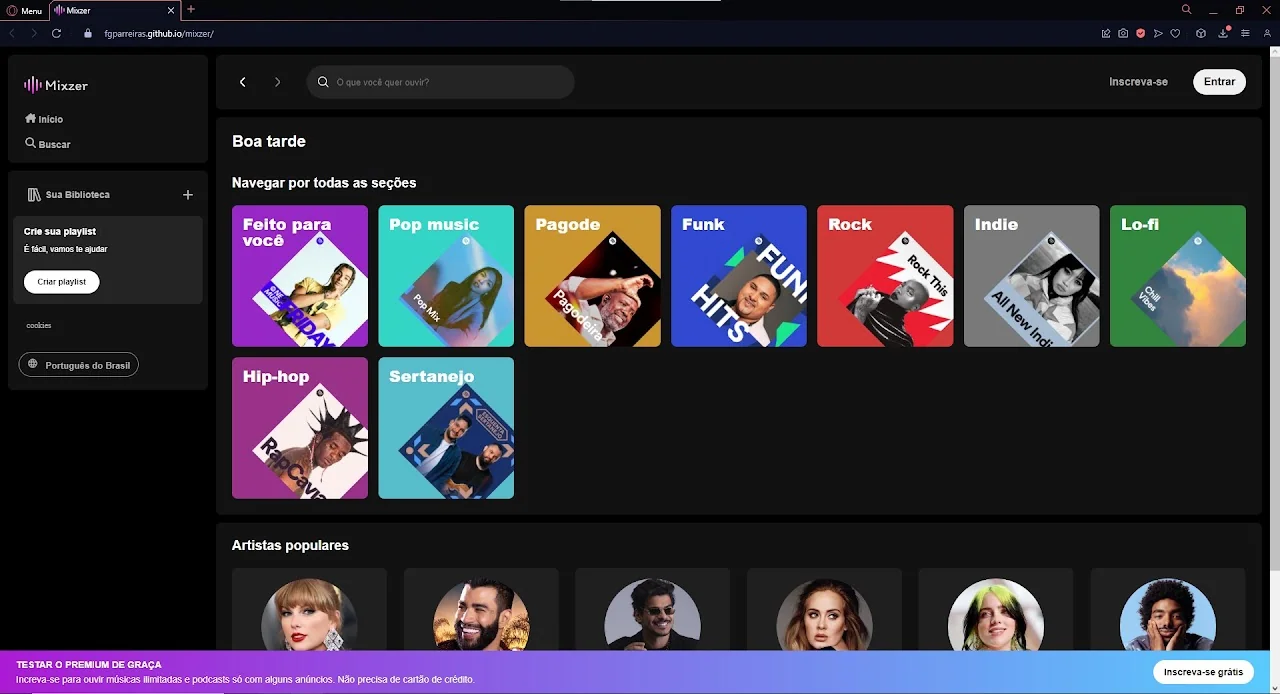The height and width of the screenshot is (694, 1280).
Task: Open the easy setup sliders icon
Action: (x=1245, y=33)
